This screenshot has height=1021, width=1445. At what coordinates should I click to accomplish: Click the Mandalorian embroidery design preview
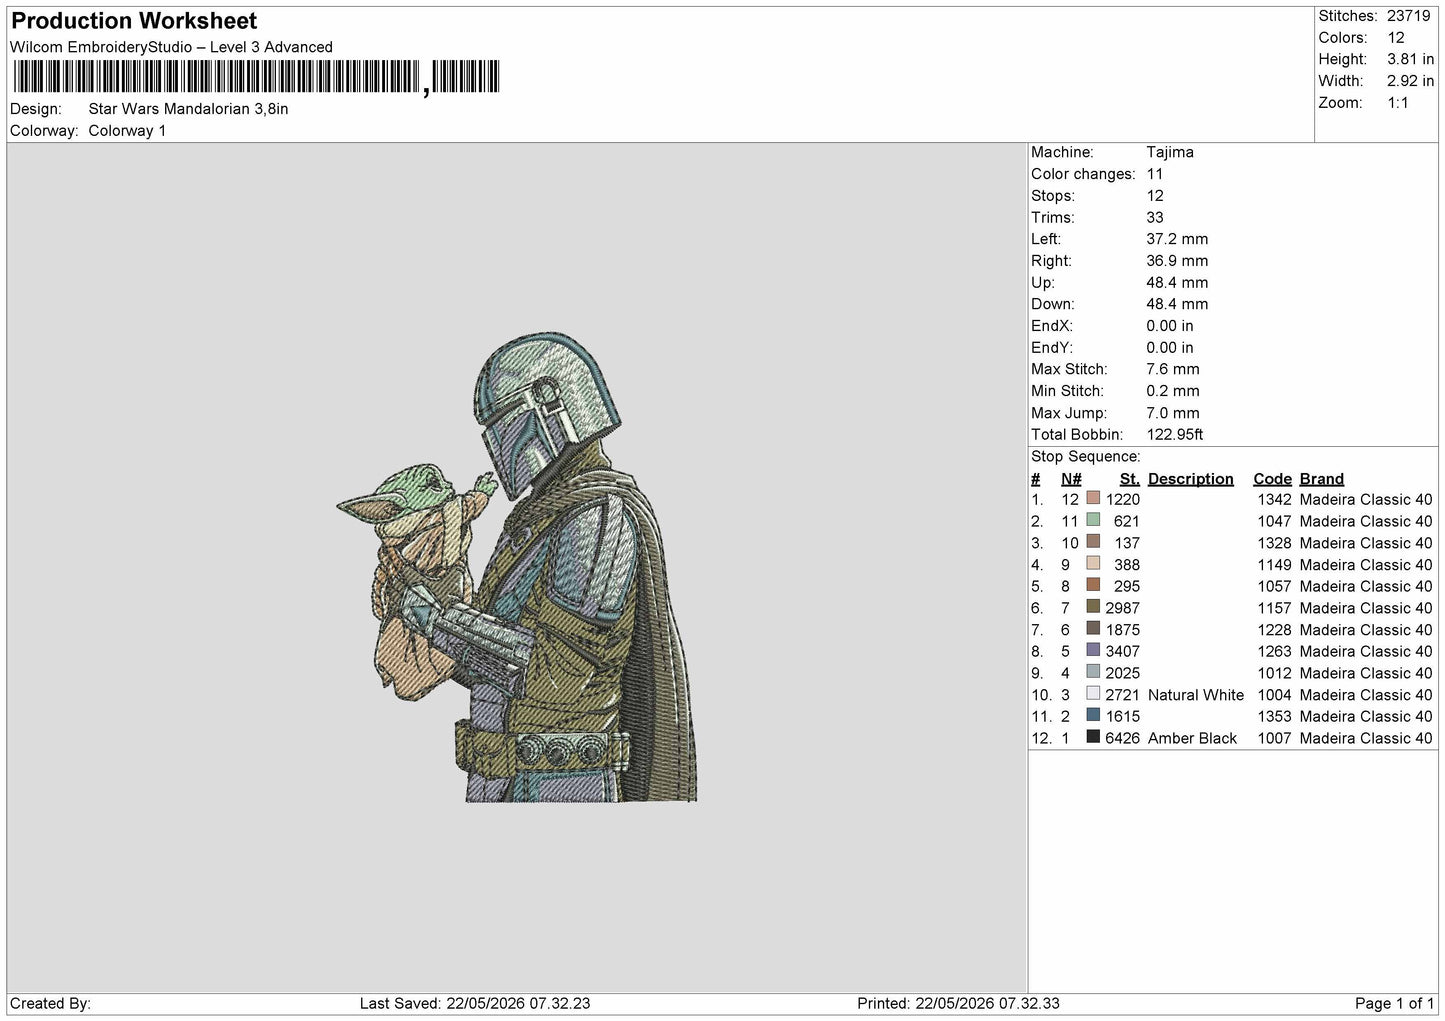click(517, 567)
